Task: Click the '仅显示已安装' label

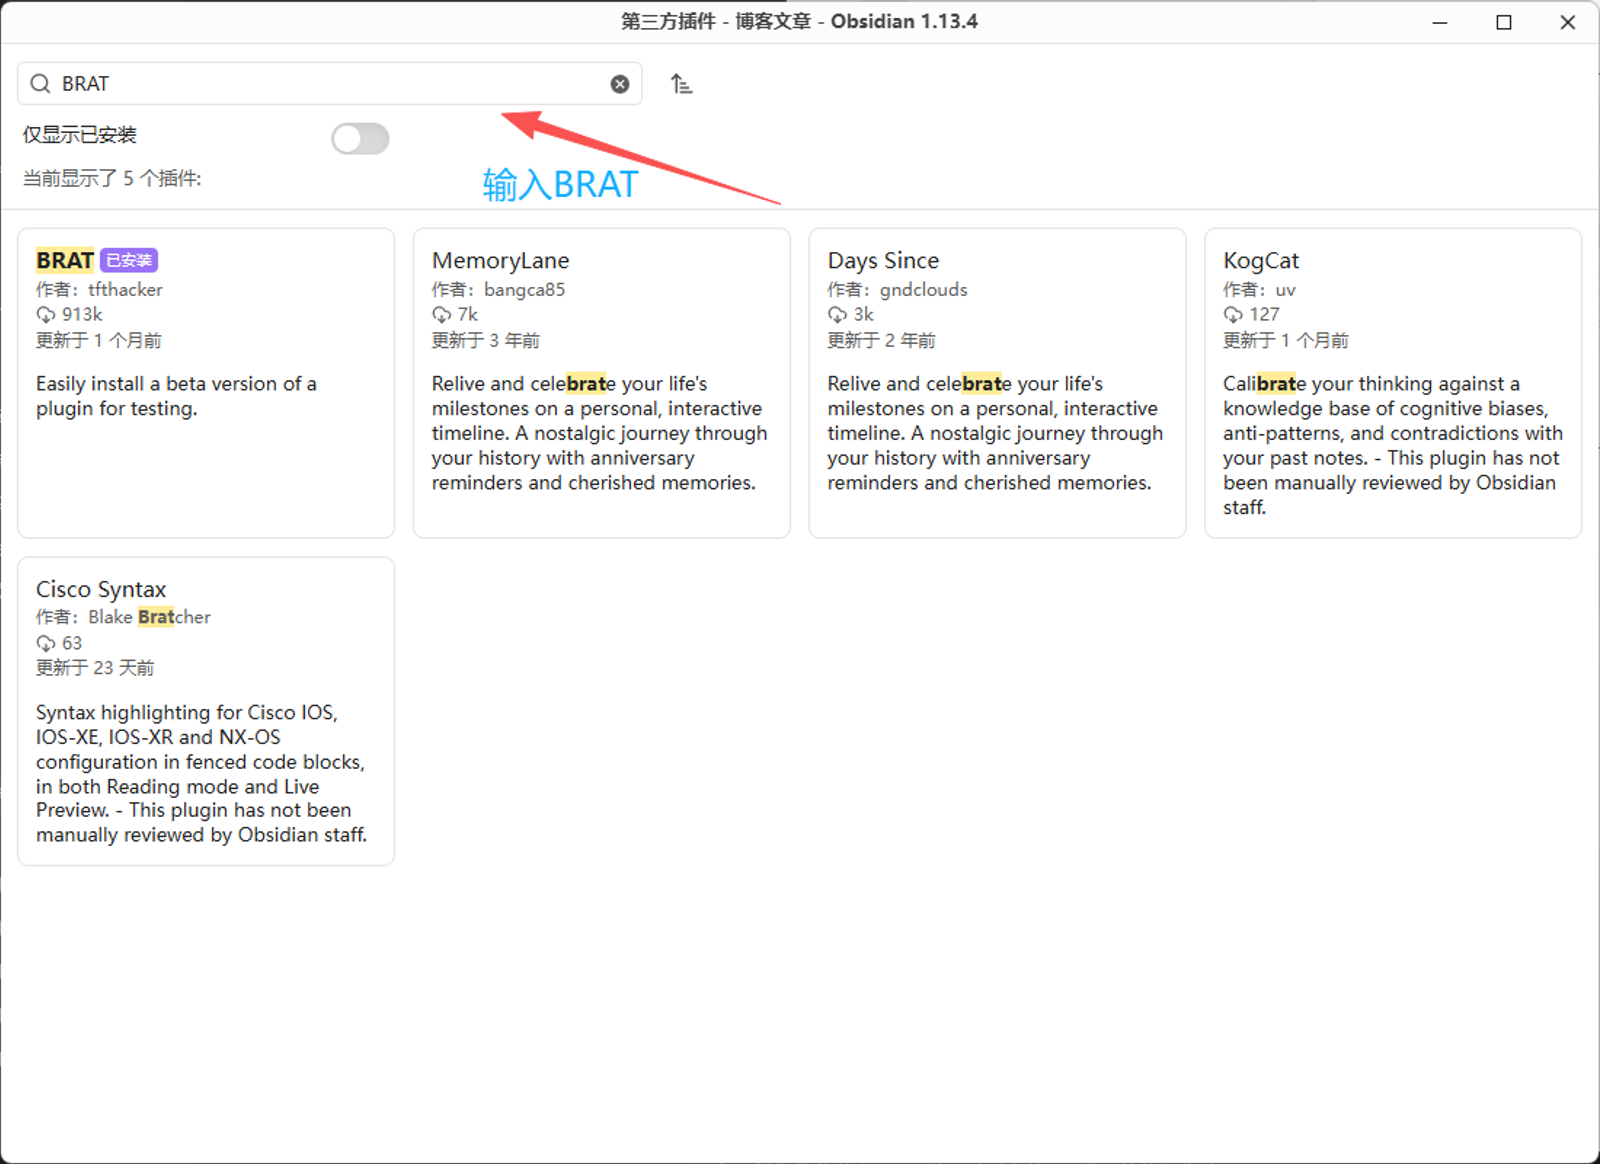Action: (80, 135)
